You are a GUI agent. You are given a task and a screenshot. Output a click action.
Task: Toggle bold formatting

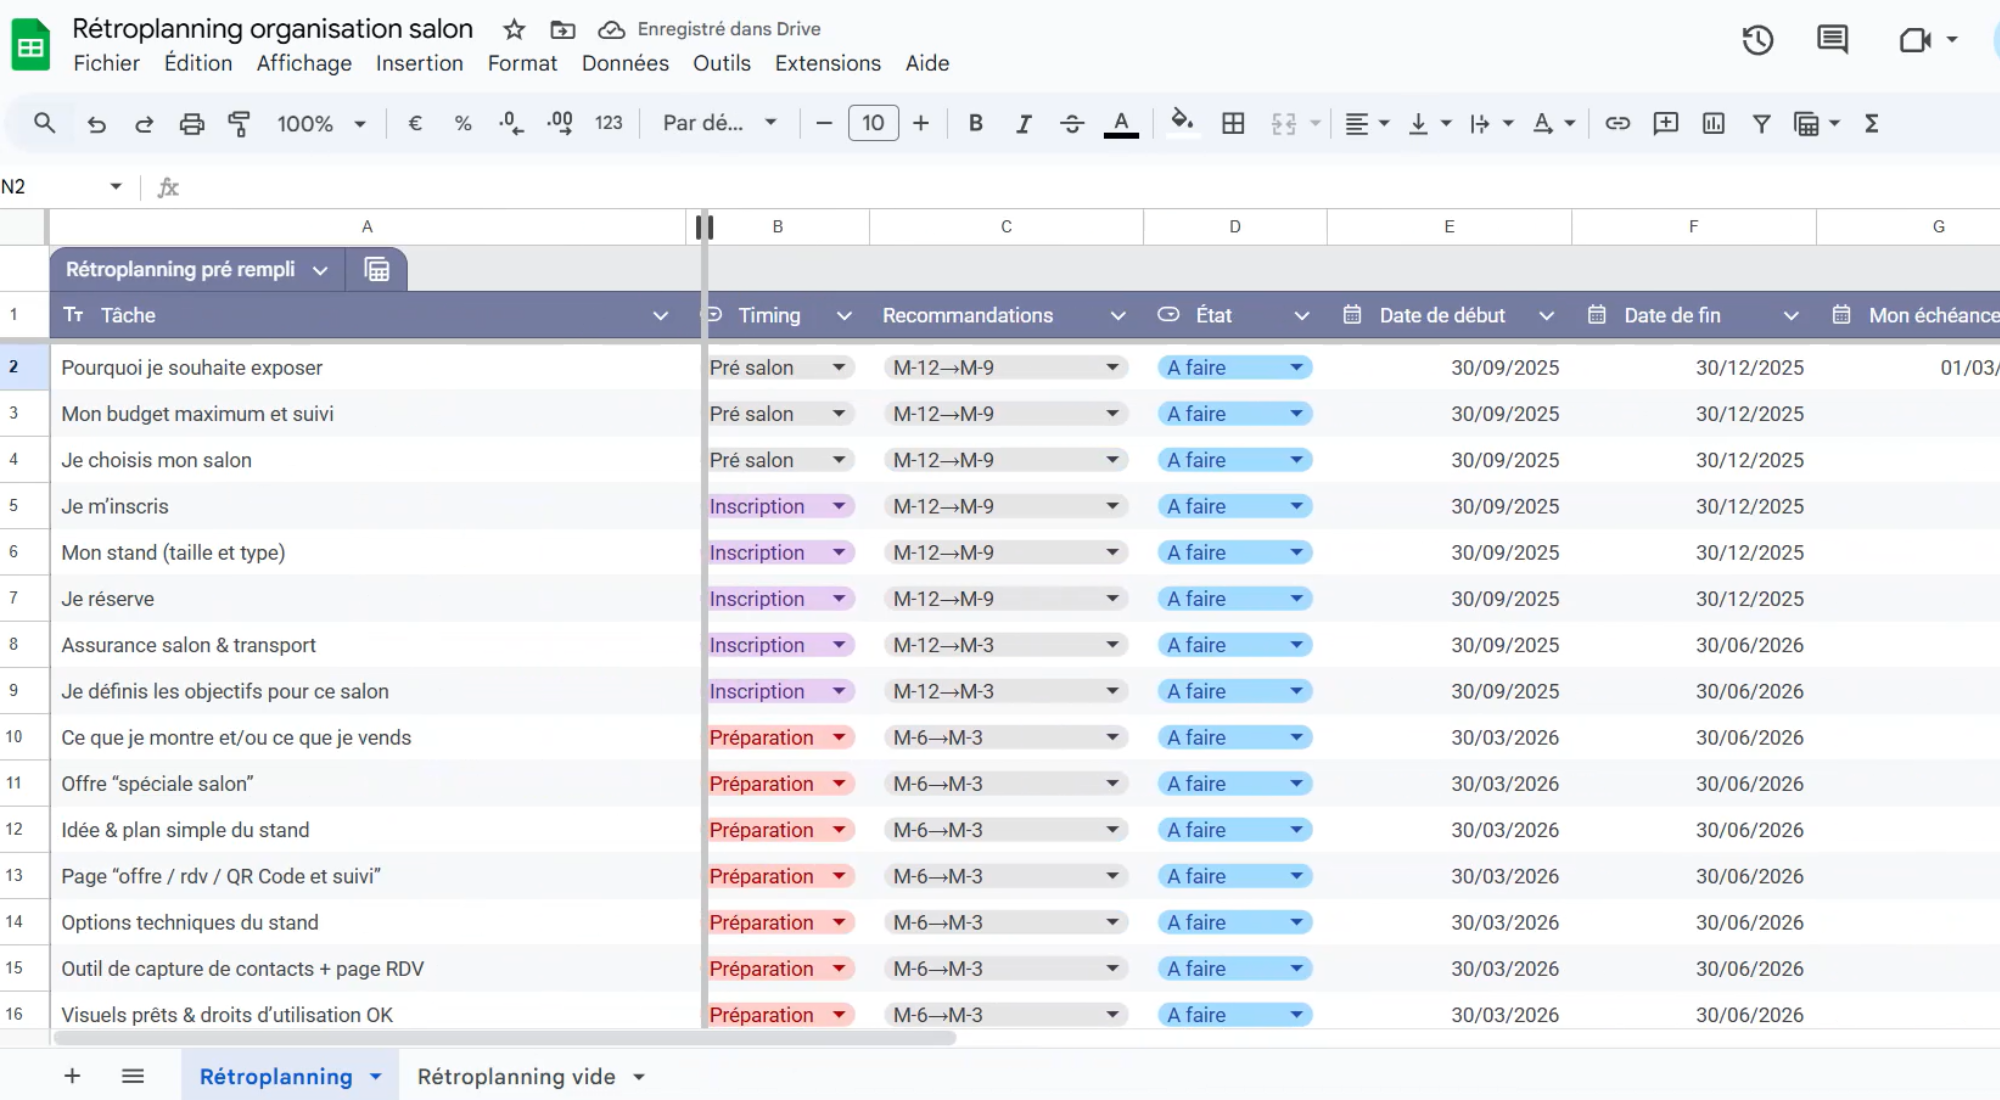pos(975,123)
